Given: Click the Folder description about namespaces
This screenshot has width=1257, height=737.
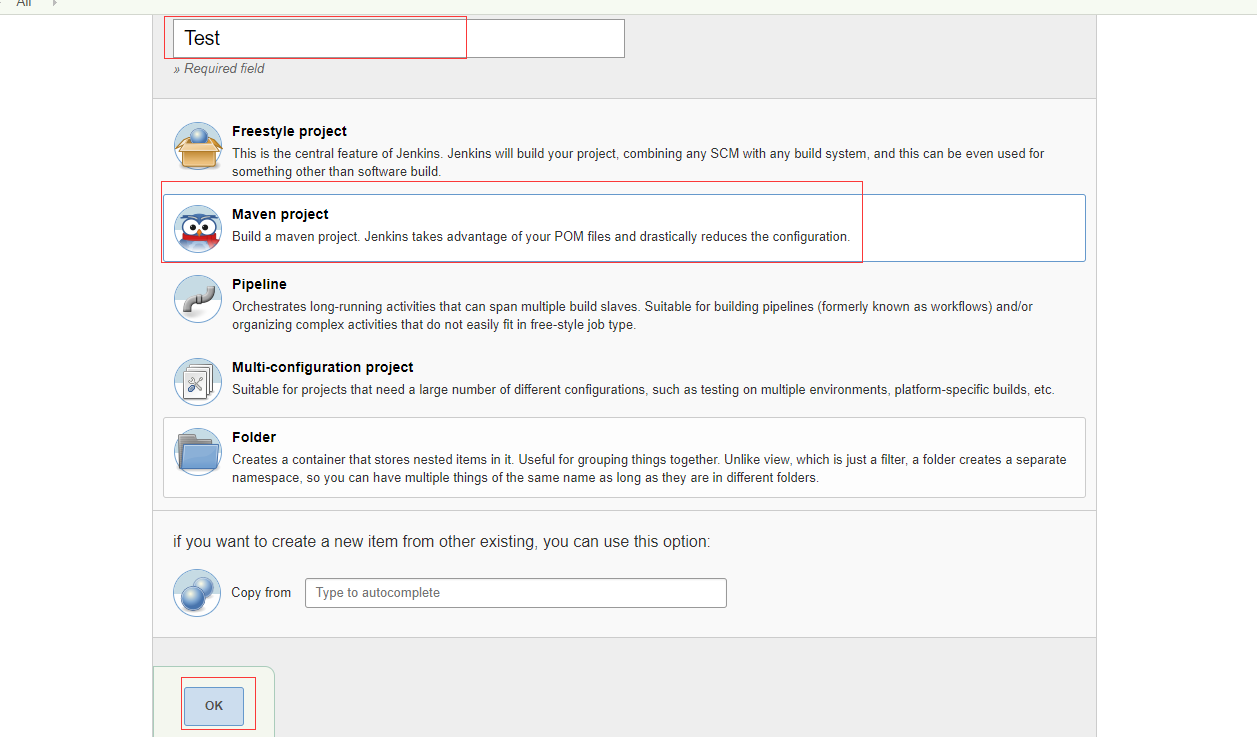Looking at the screenshot, I should click(649, 469).
